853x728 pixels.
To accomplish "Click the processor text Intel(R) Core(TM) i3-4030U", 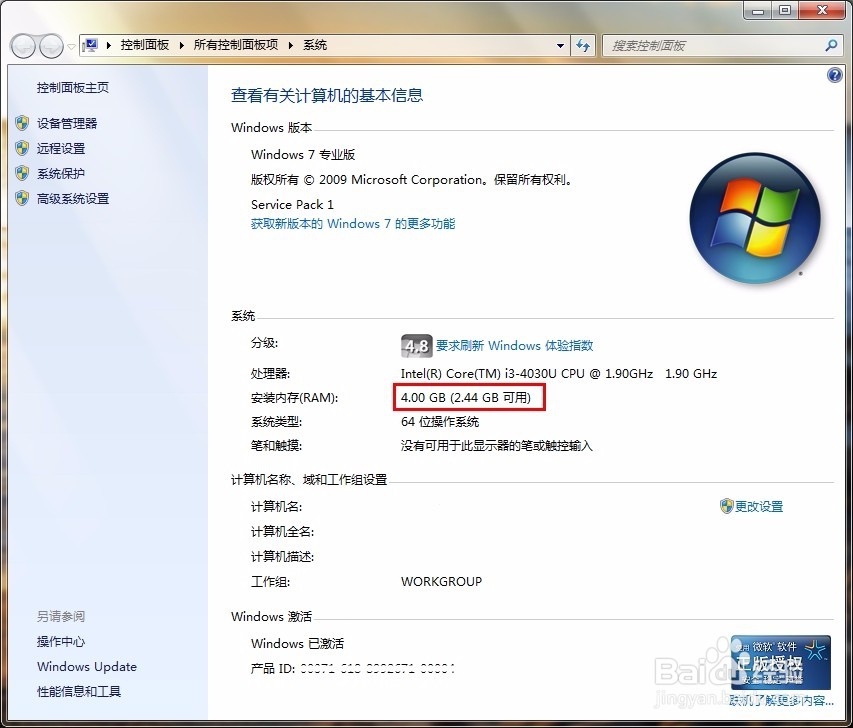I will click(x=559, y=374).
